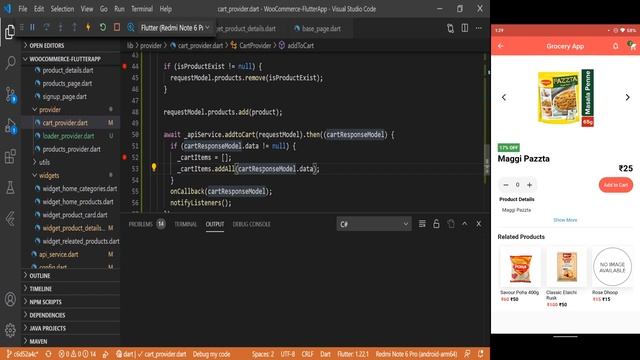The height and width of the screenshot is (360, 640).
Task: Open the Savour Poha 400g related product
Action: pyautogui.click(x=520, y=274)
